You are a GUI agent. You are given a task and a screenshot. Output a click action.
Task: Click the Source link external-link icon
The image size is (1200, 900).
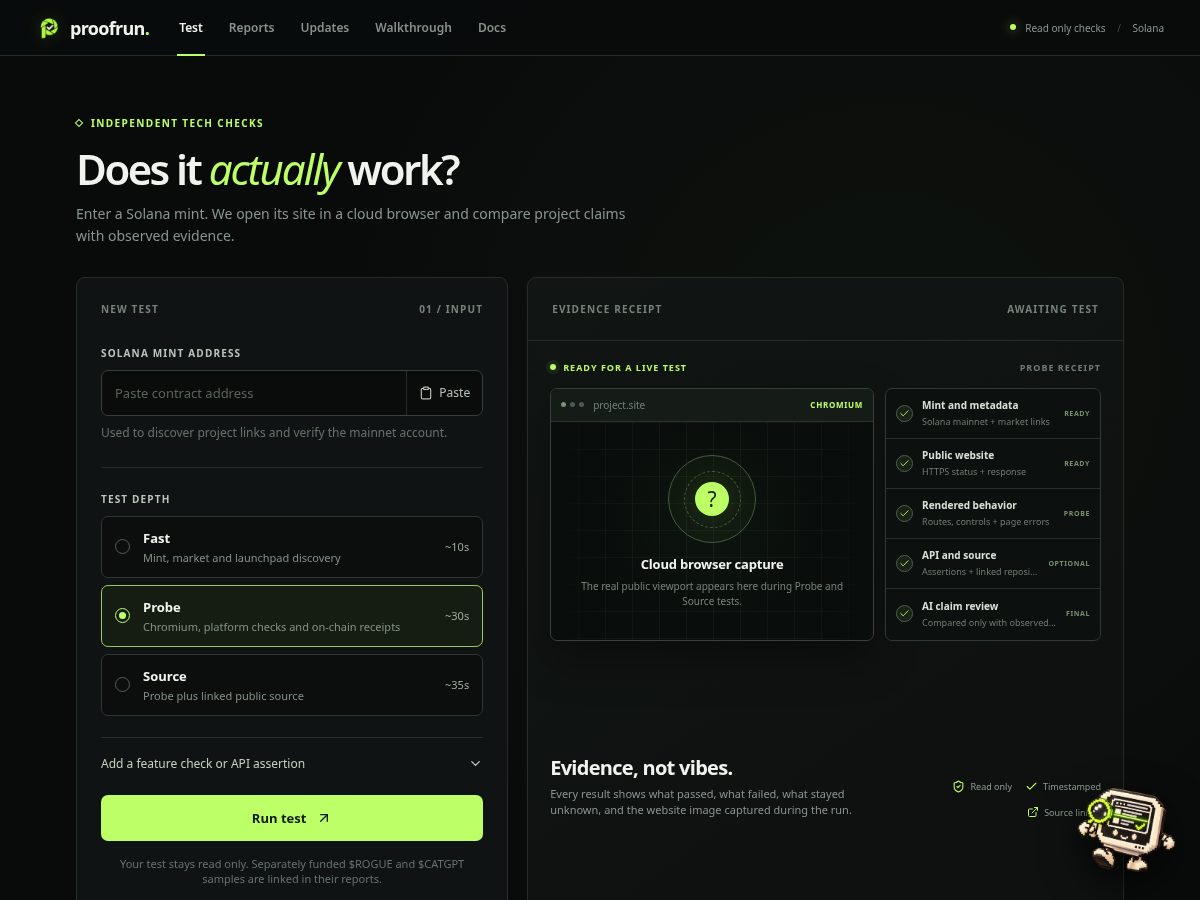[x=1033, y=812]
